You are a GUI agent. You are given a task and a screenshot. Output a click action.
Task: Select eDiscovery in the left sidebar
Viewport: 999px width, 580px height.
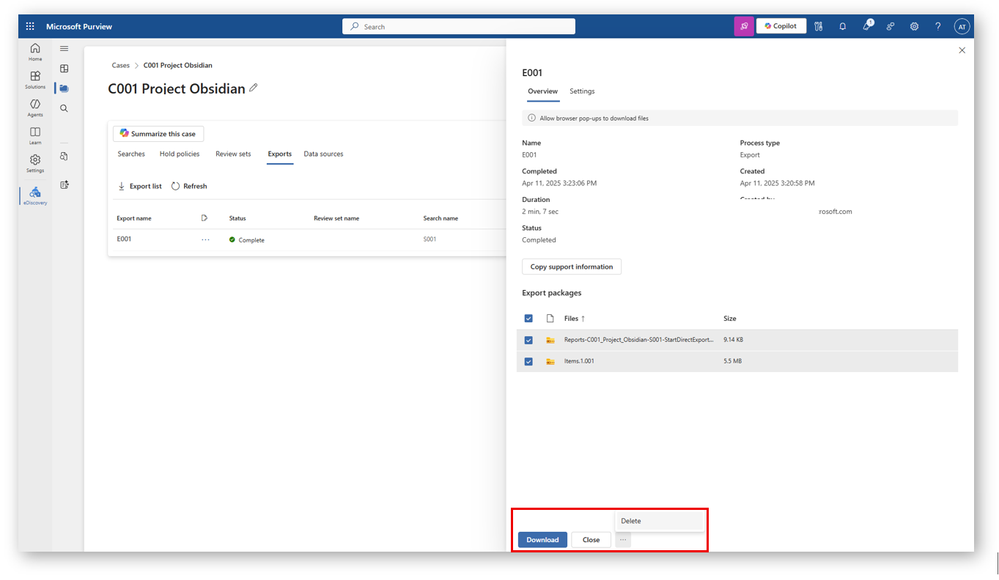click(x=35, y=196)
